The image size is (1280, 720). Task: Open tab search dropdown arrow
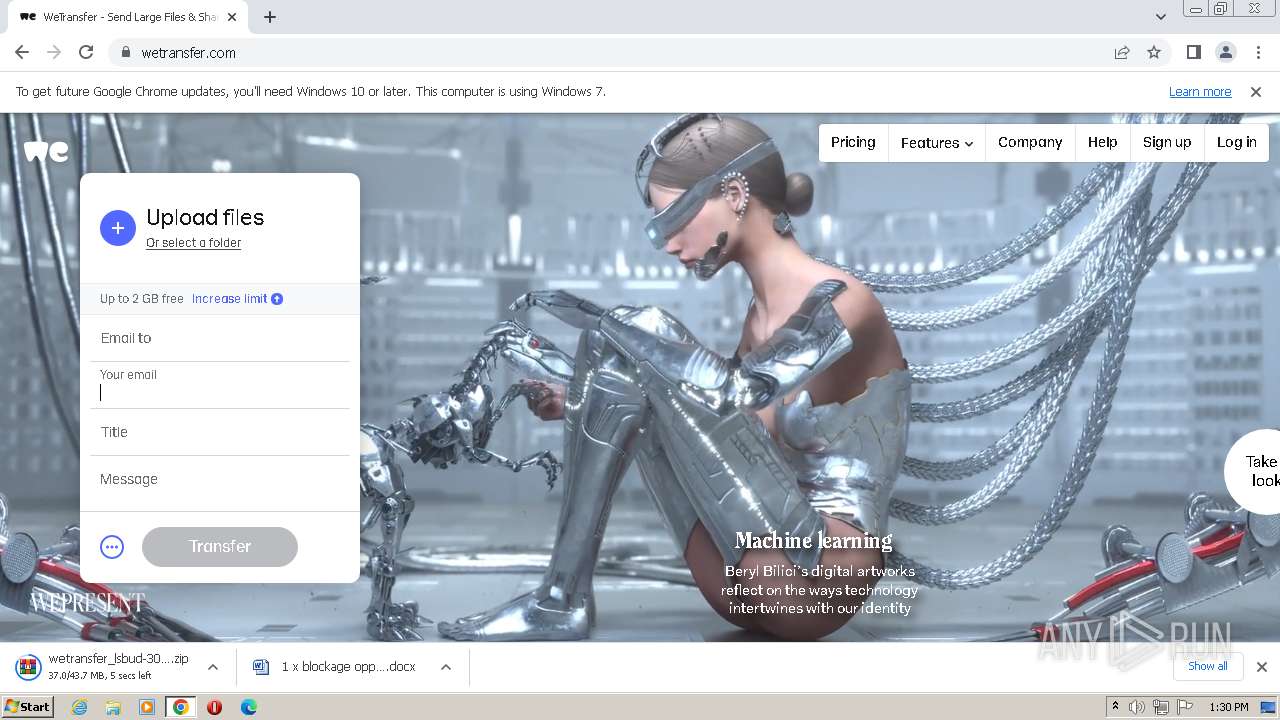(1160, 16)
